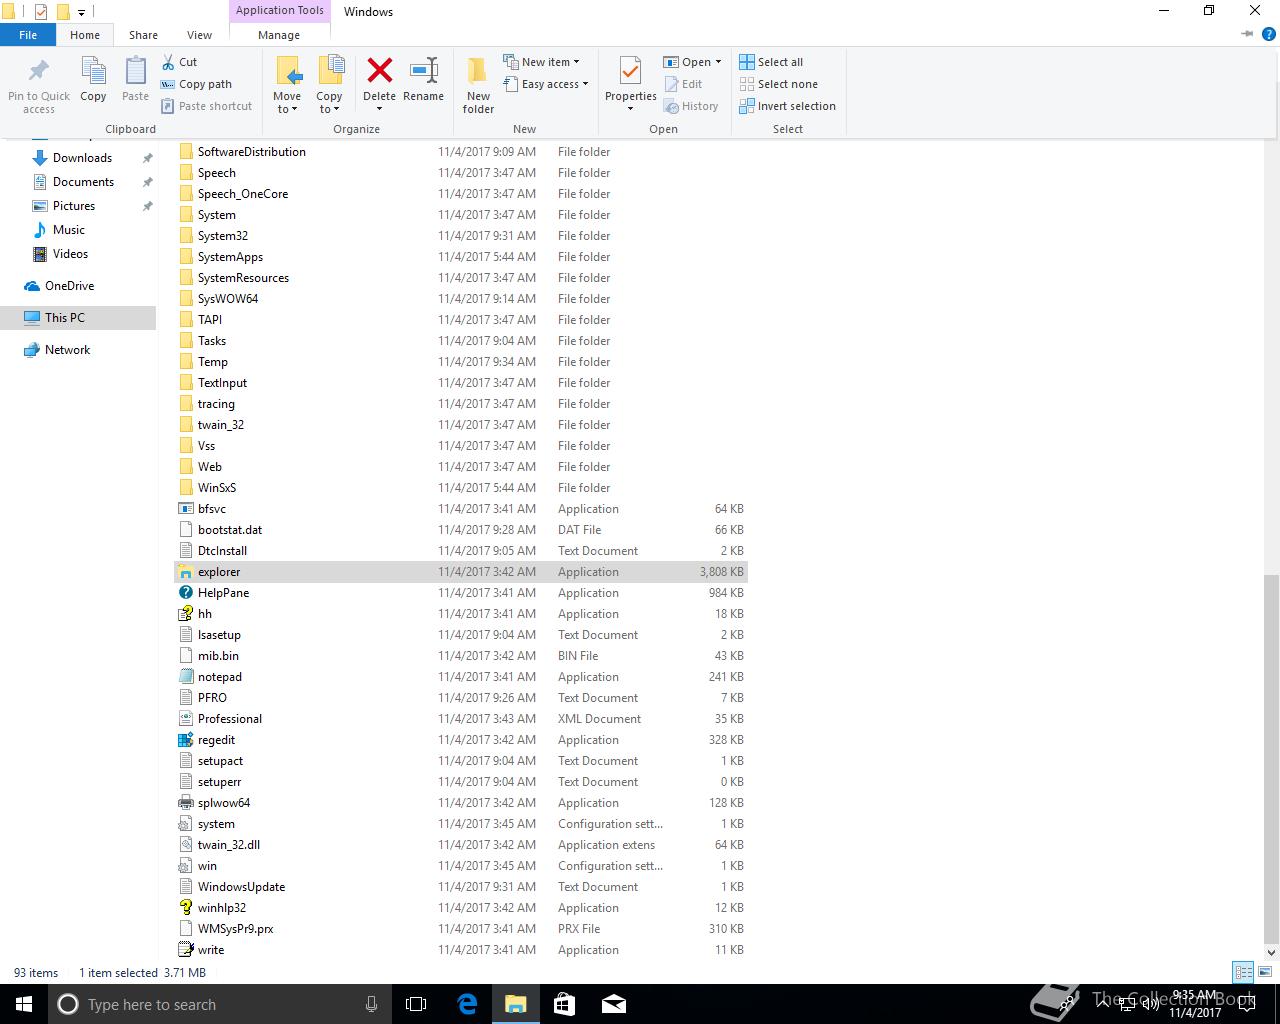Viewport: 1280px width, 1024px height.
Task: Select the write application file
Action: 461,950
